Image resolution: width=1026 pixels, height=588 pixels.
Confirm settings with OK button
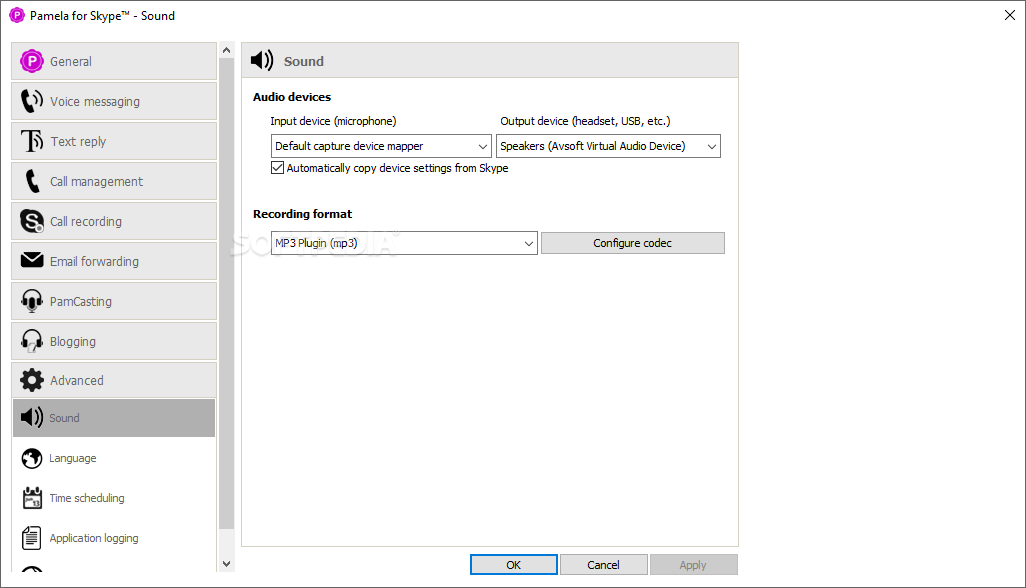coord(514,564)
